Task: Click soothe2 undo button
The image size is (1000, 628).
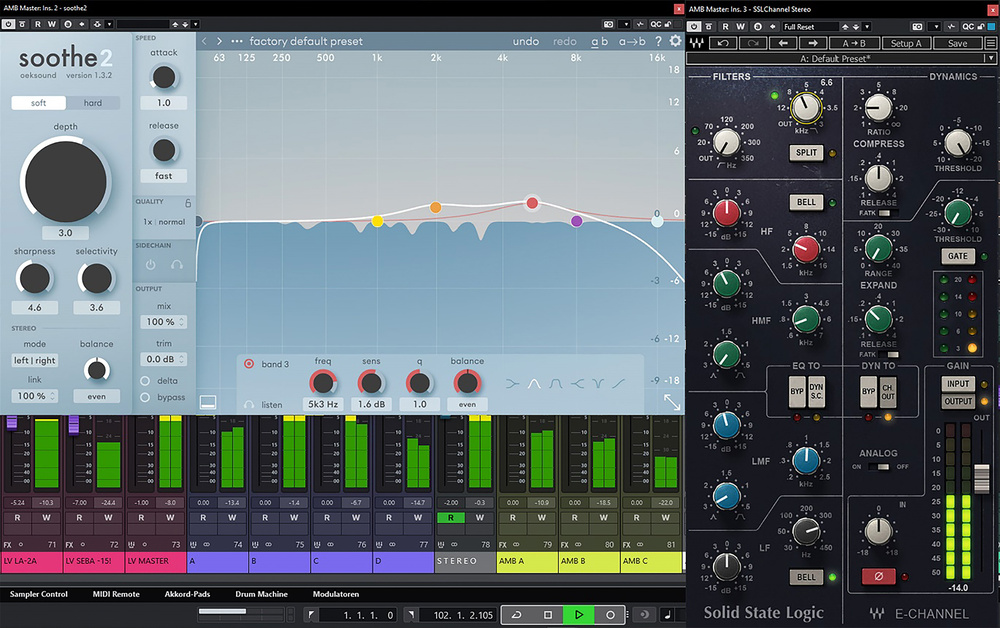Action: [x=526, y=41]
